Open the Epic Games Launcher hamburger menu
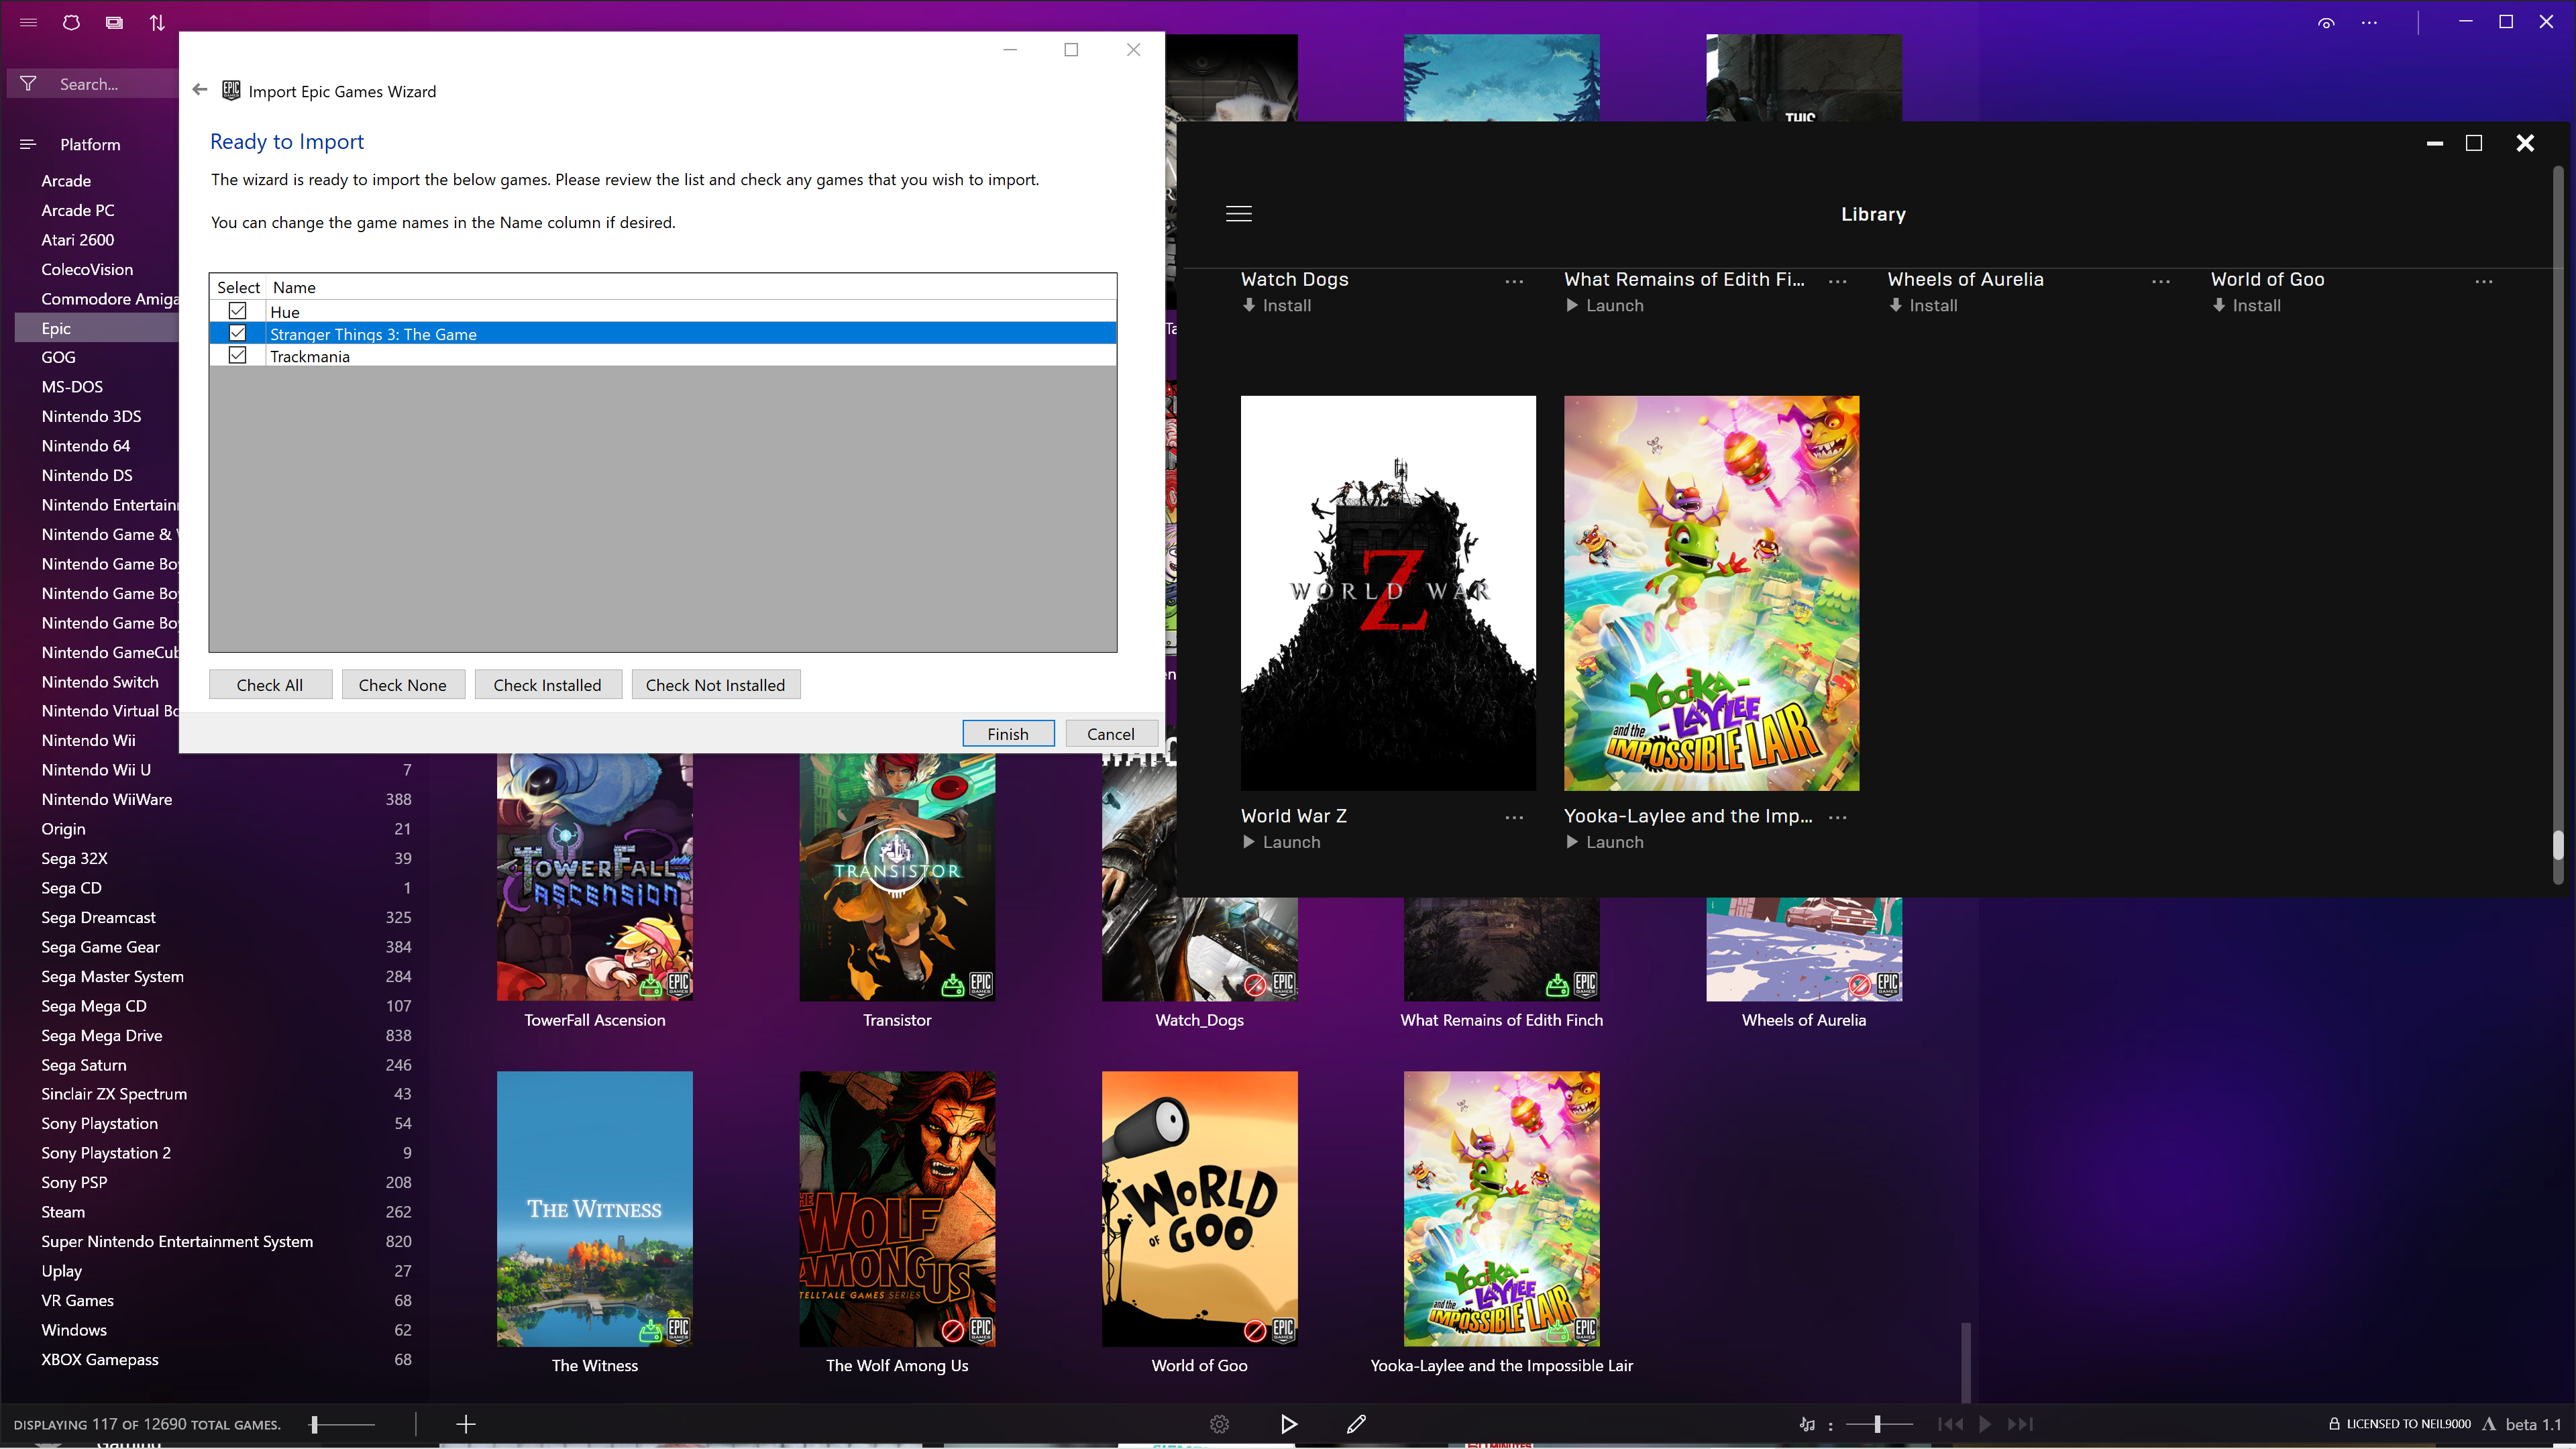The height and width of the screenshot is (1449, 2576). tap(1239, 214)
